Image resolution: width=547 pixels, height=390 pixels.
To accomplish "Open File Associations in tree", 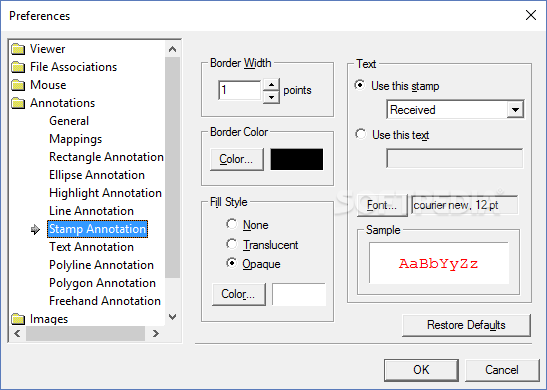I will [x=73, y=67].
